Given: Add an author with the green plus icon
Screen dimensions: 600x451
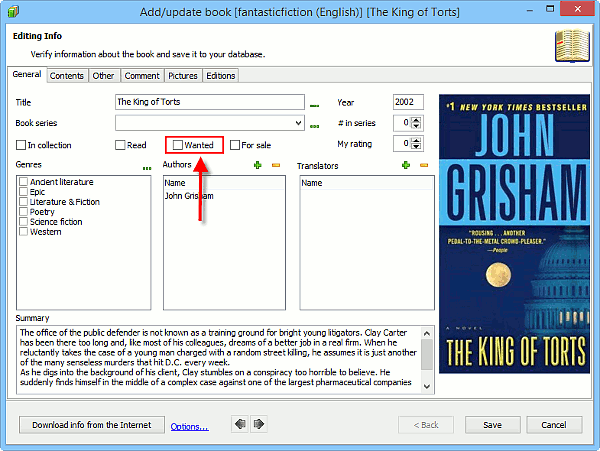Looking at the screenshot, I should 258,165.
